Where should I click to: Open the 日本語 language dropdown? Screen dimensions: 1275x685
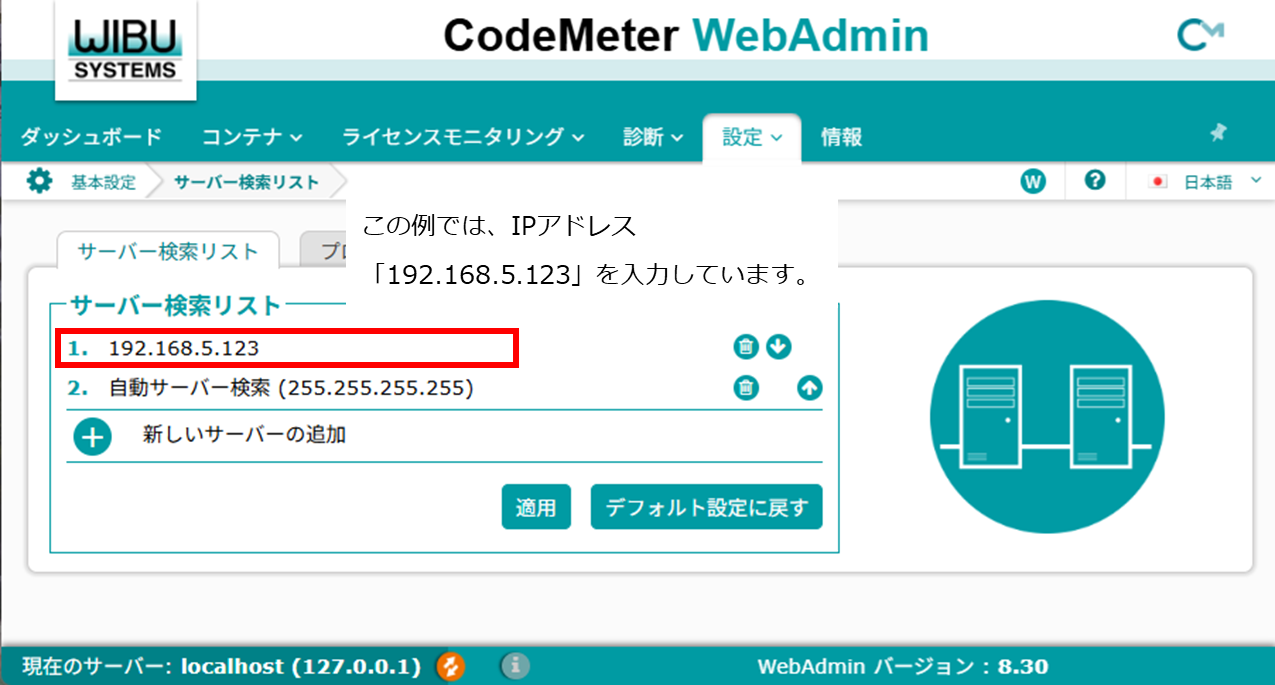[1207, 182]
